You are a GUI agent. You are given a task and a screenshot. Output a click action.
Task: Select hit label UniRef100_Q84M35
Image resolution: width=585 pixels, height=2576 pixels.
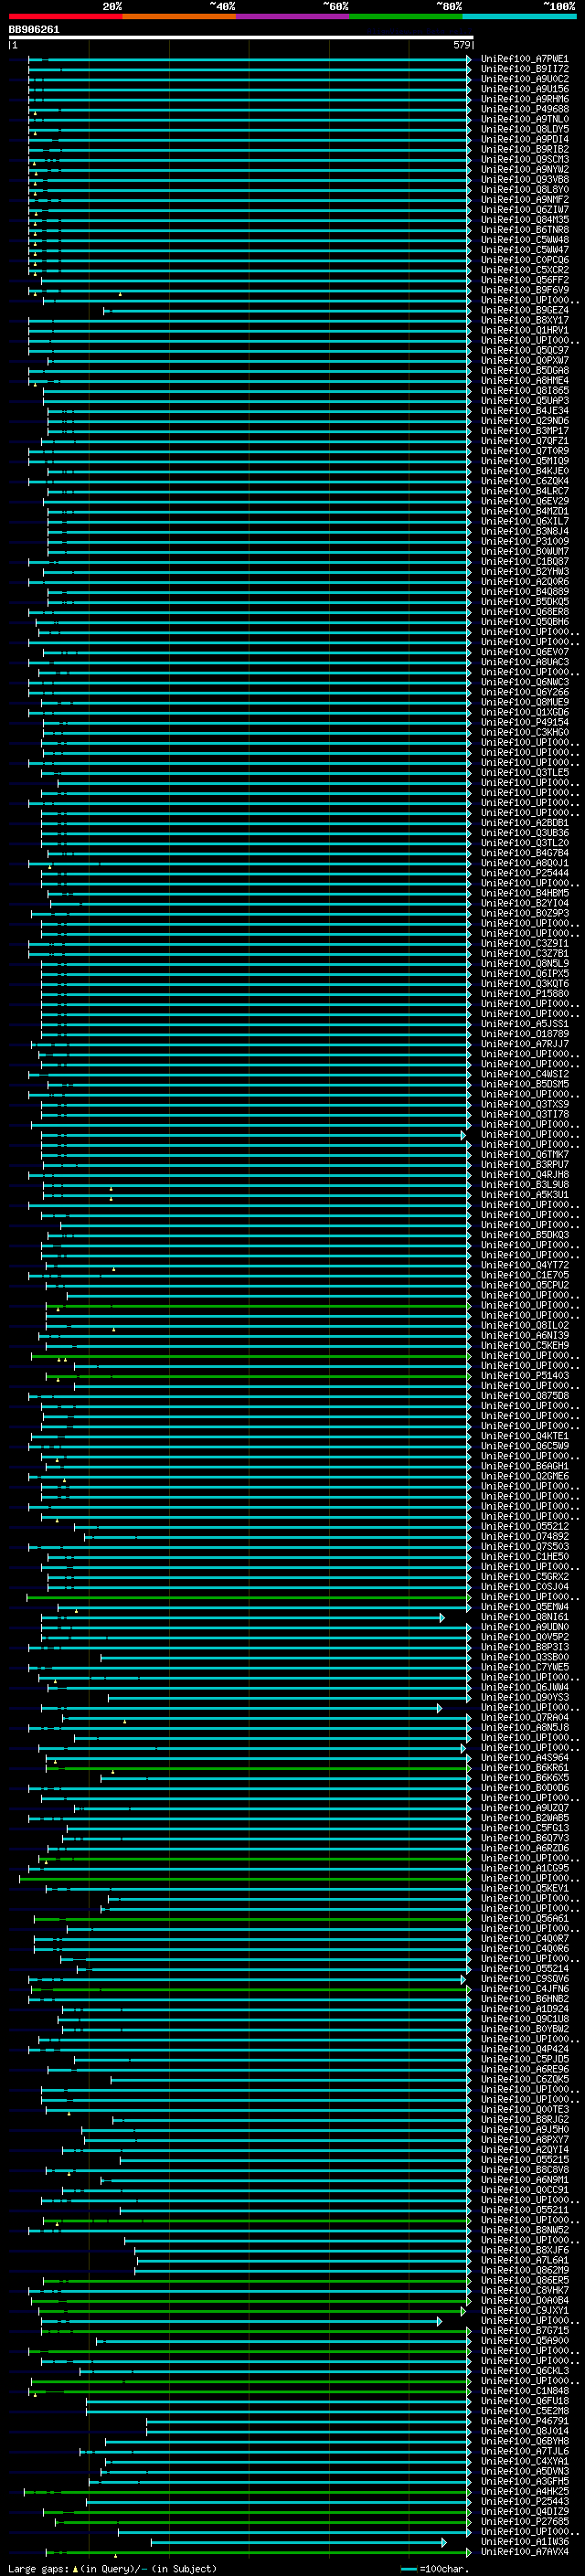click(x=524, y=220)
